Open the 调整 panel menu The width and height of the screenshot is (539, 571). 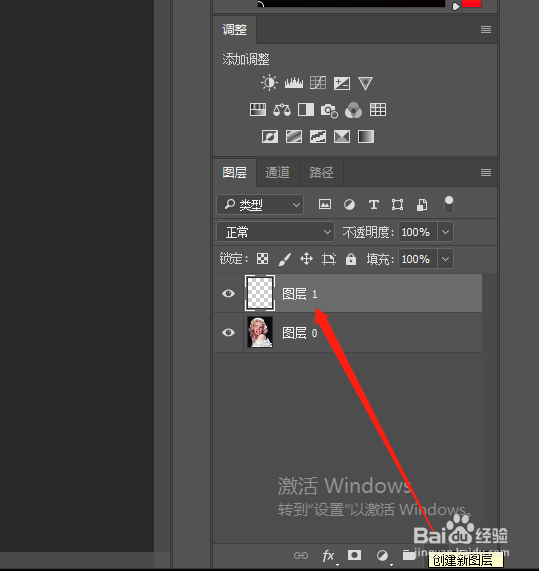[x=486, y=29]
